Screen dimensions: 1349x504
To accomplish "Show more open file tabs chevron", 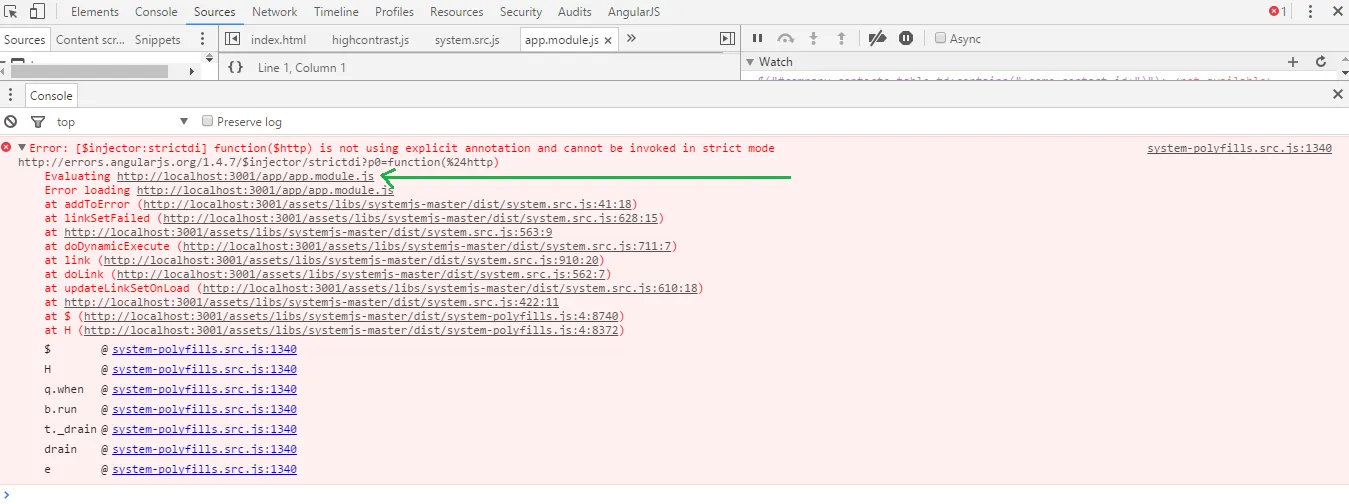I will 631,39.
